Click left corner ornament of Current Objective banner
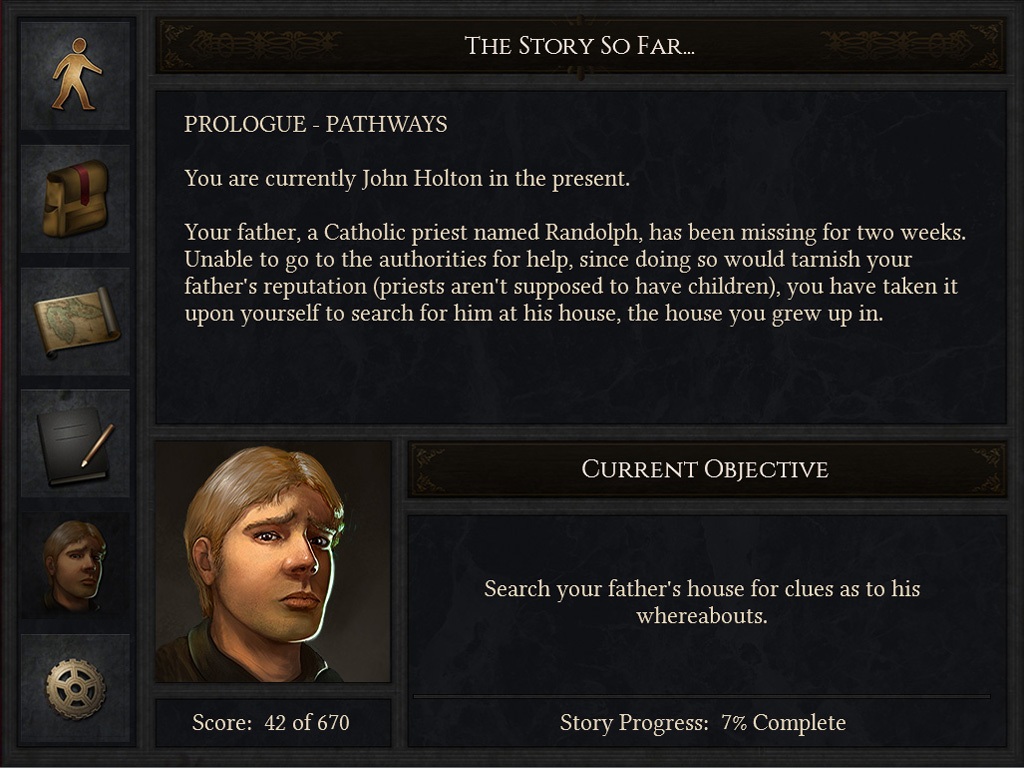The width and height of the screenshot is (1024, 768). pyautogui.click(x=431, y=470)
